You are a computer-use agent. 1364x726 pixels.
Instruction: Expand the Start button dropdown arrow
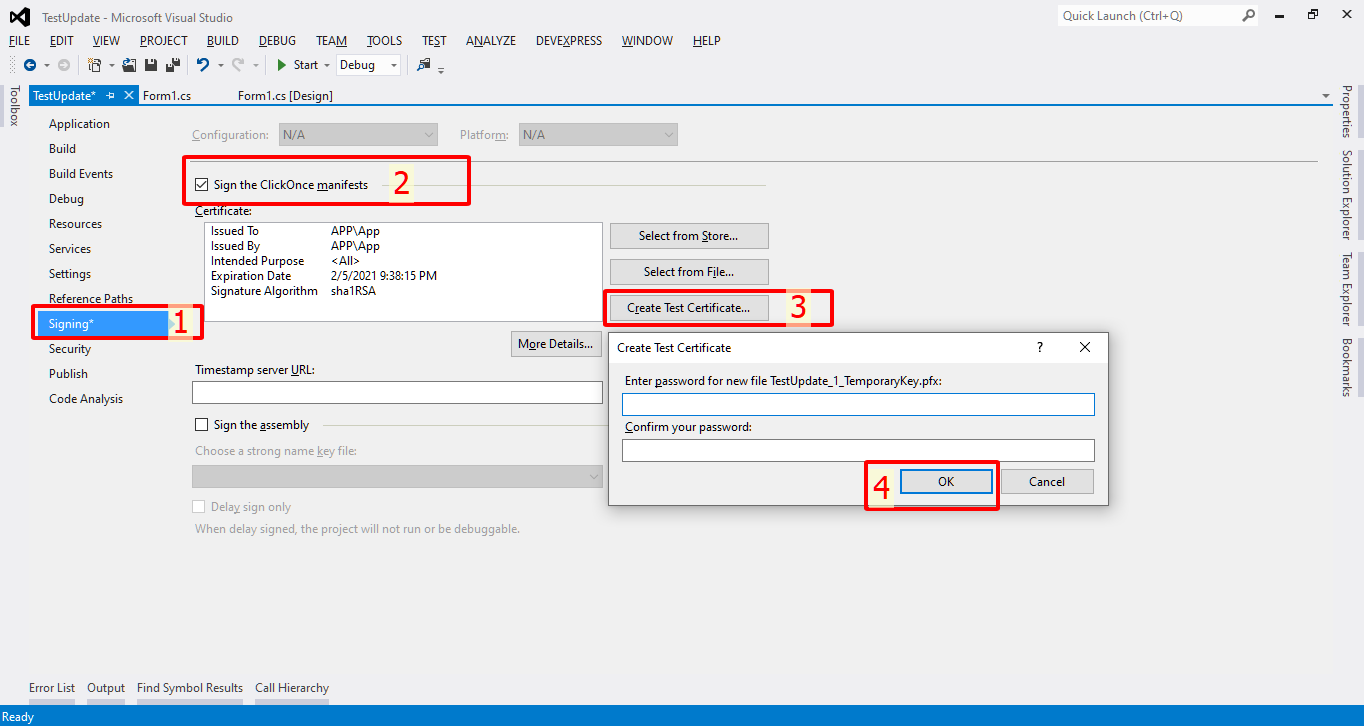[x=327, y=65]
